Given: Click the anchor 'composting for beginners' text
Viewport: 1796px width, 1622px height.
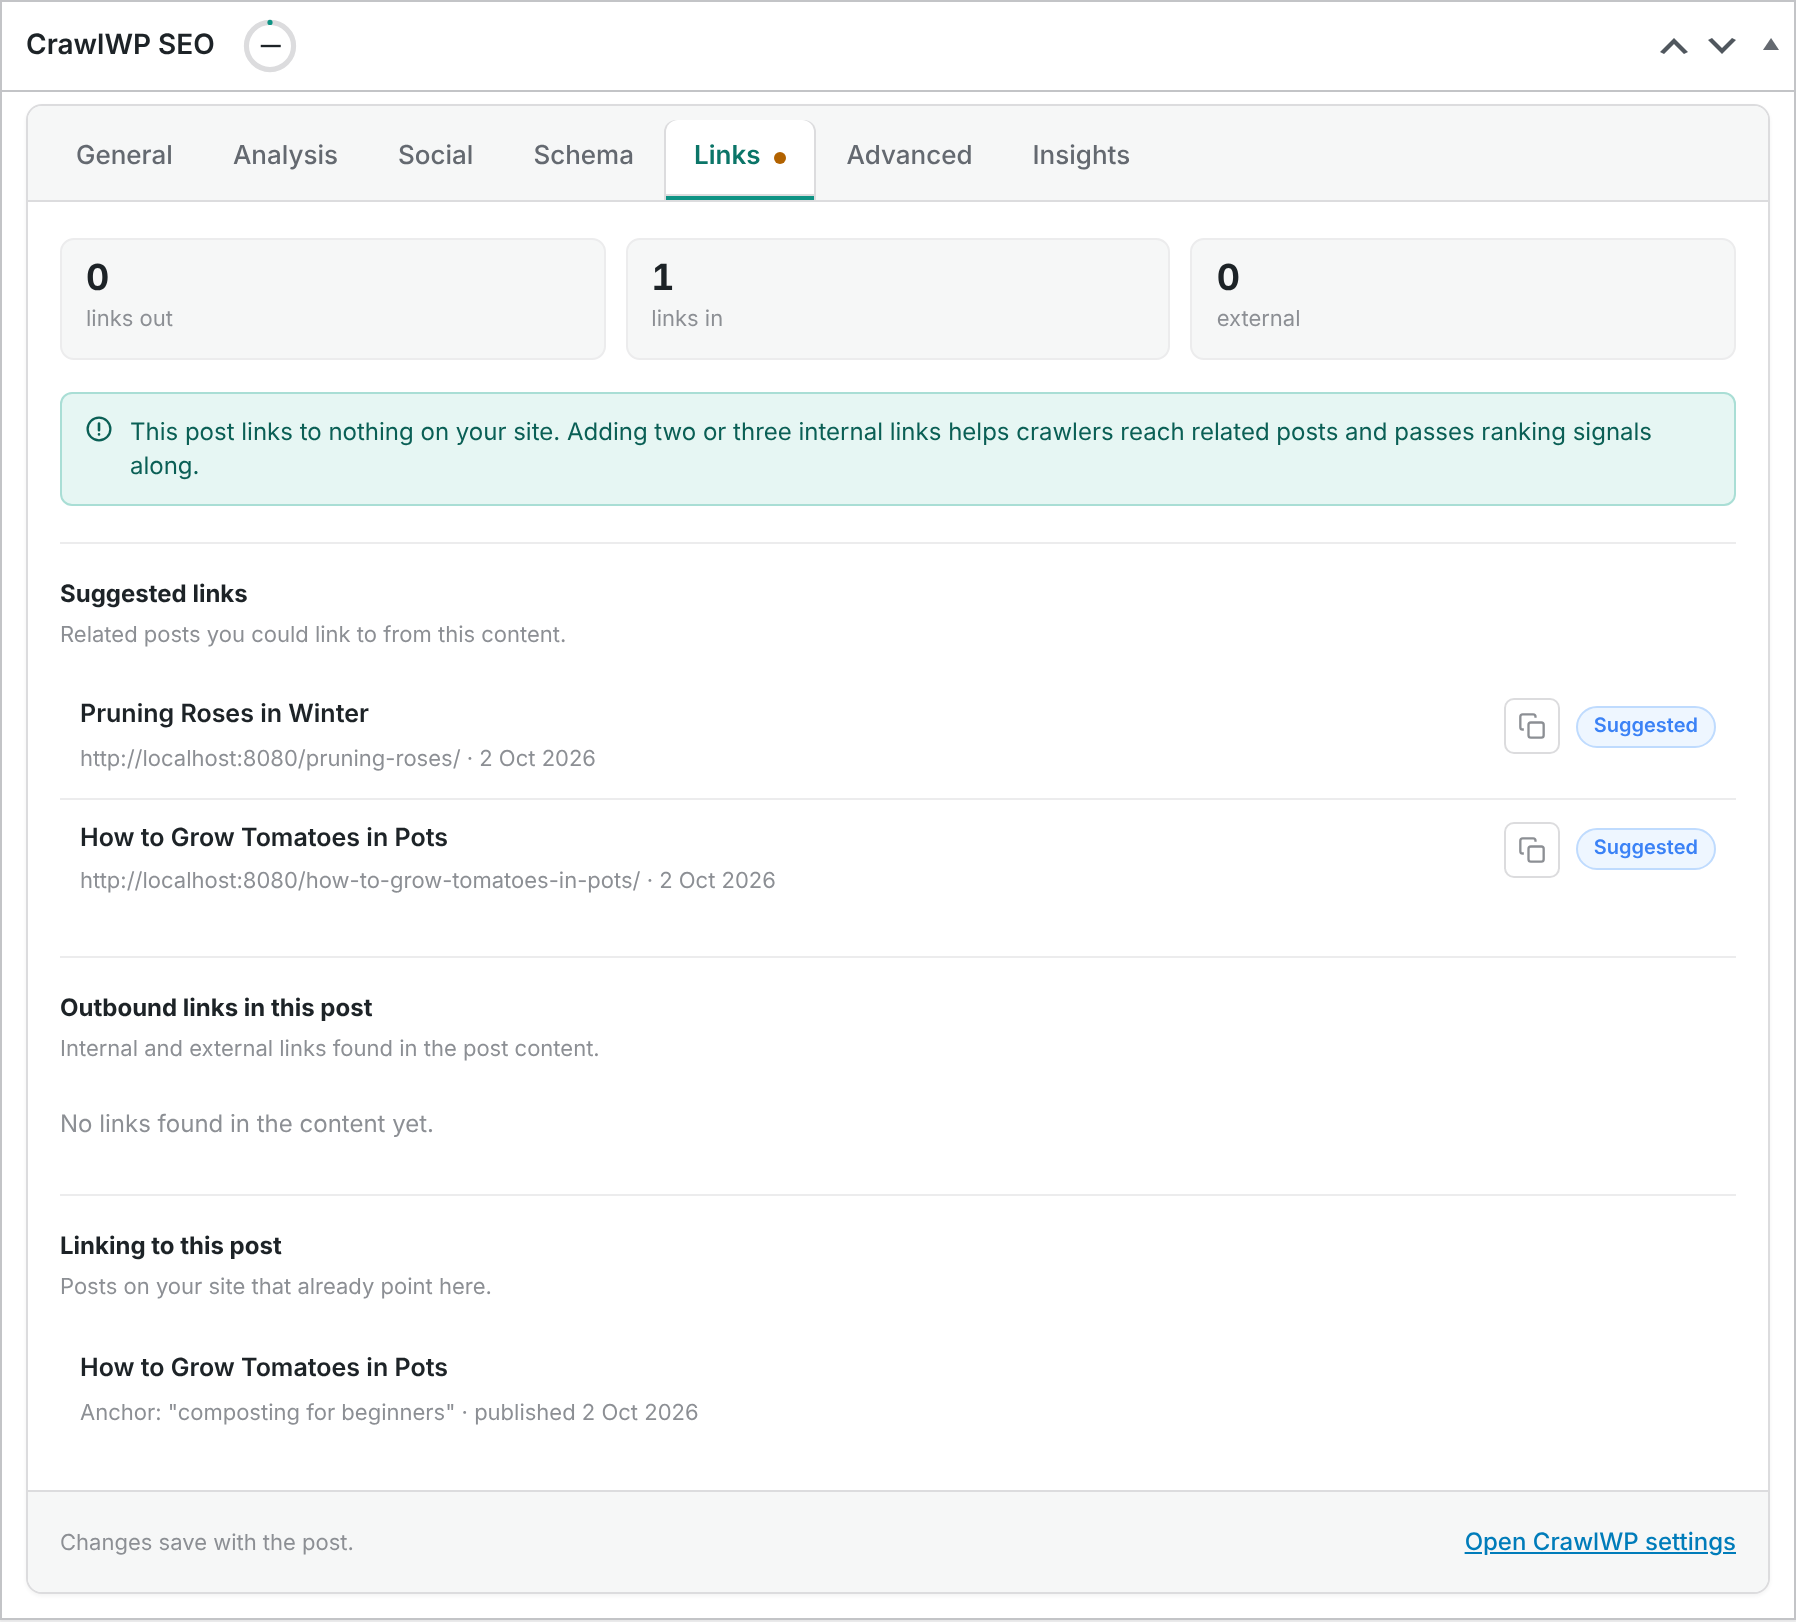Looking at the screenshot, I should pos(311,1412).
